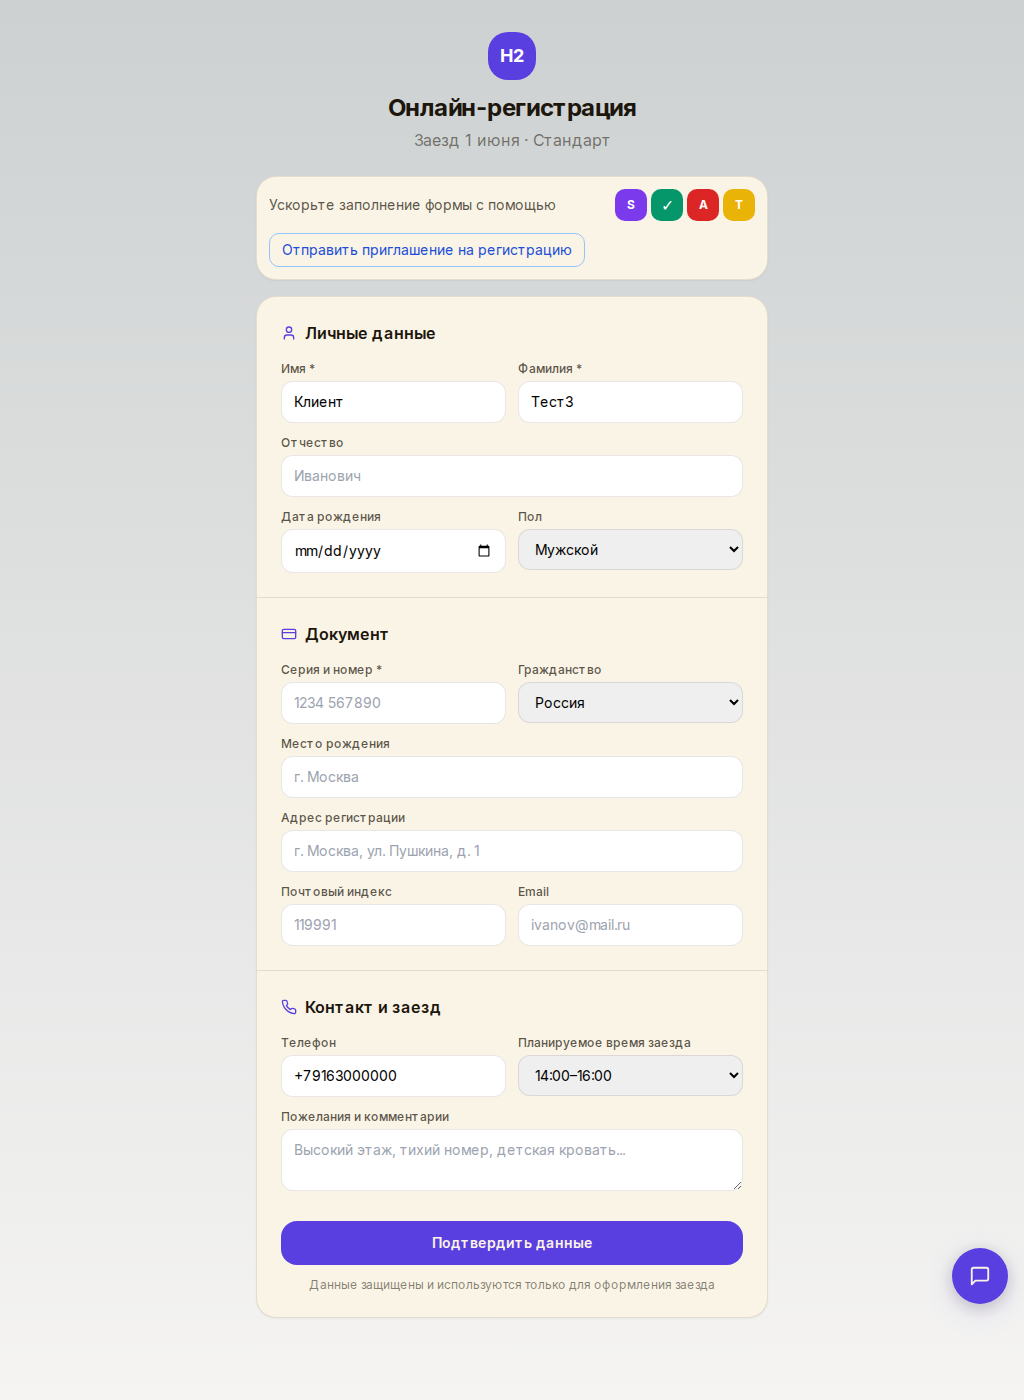1024x1400 pixels.
Task: Open the birth date calendar picker
Action: coord(484,551)
